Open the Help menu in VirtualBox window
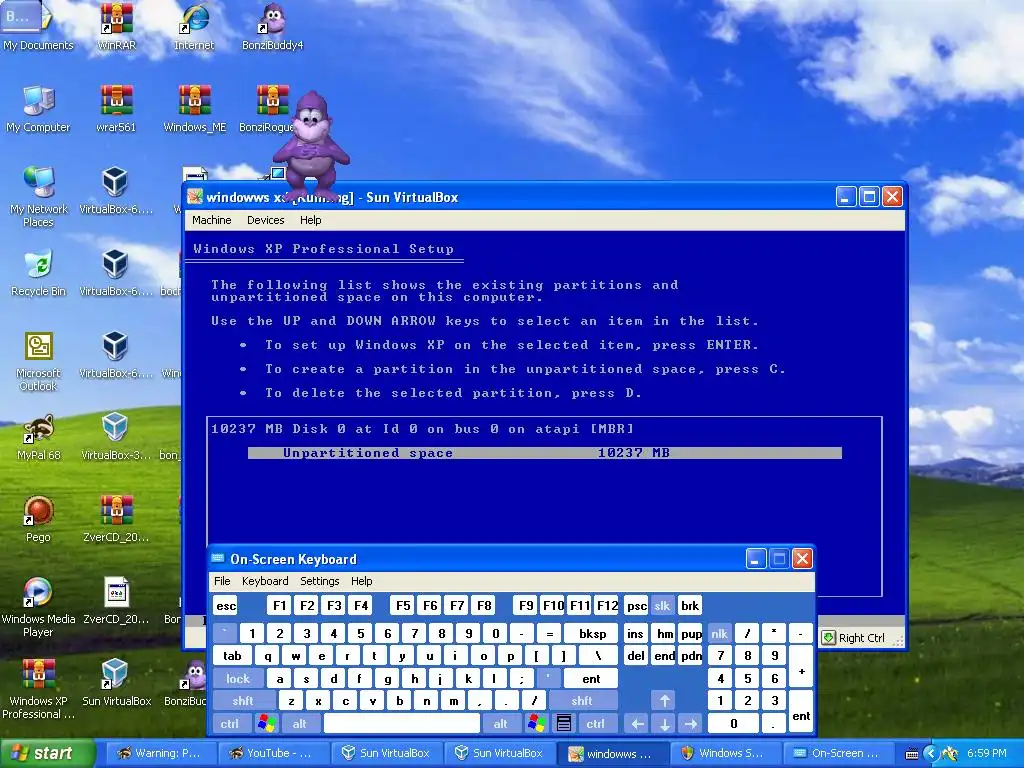The image size is (1024, 768). (311, 220)
